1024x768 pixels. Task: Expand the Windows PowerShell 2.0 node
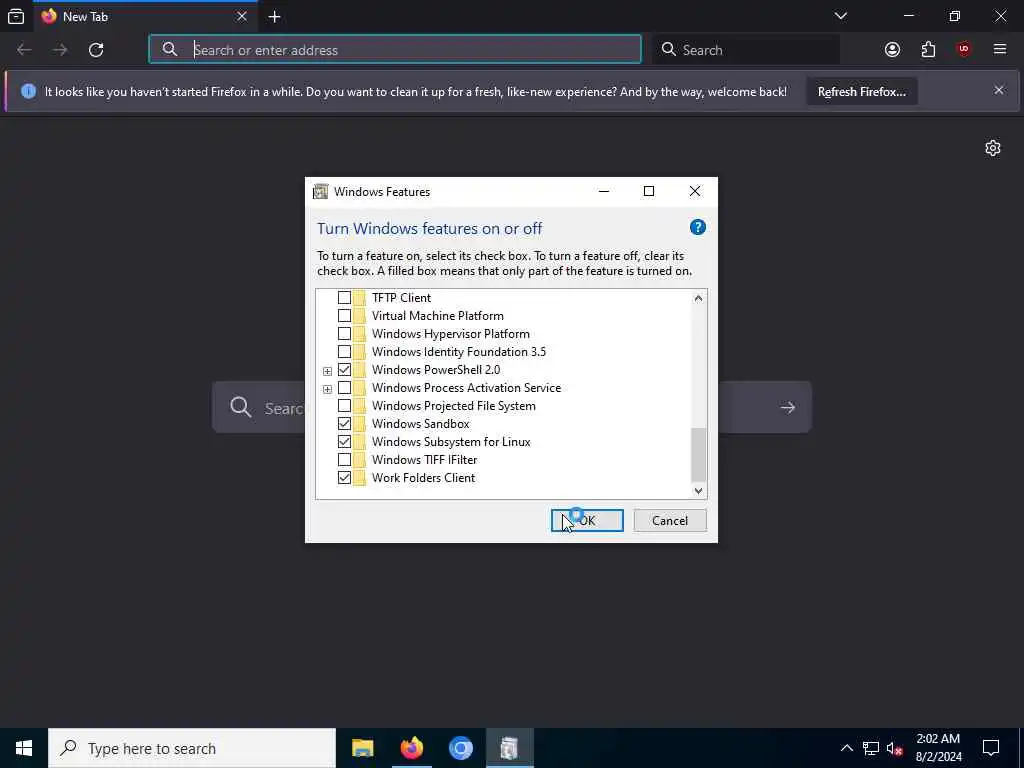coord(327,371)
